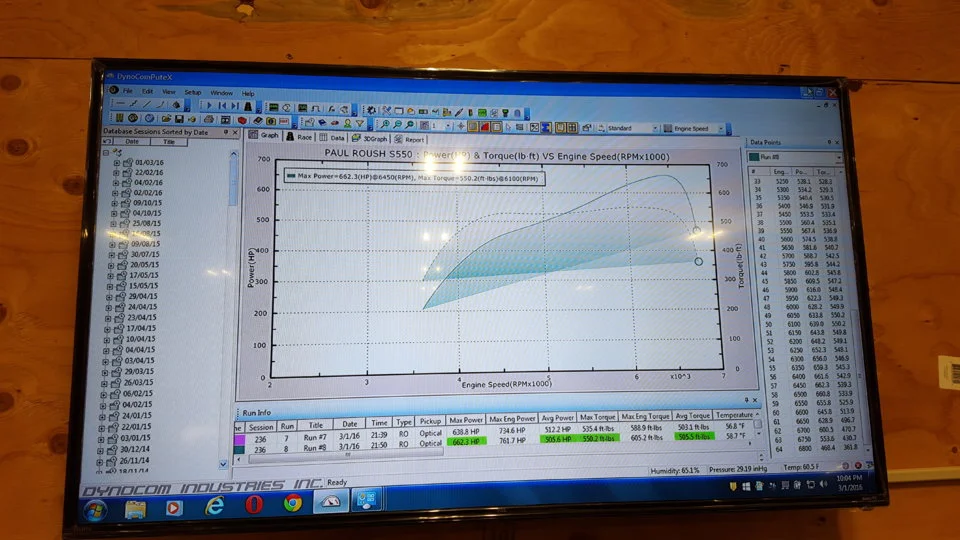Expand the 20/05/15 session node
Viewport: 960px width, 540px height.
[111, 265]
